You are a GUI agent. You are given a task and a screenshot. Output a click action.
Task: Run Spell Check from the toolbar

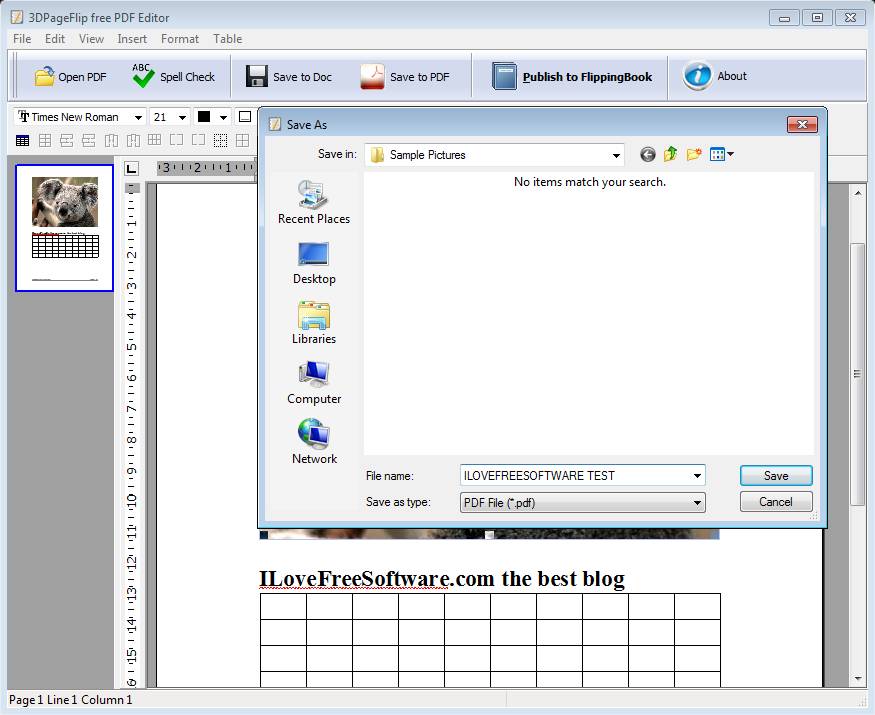[174, 76]
